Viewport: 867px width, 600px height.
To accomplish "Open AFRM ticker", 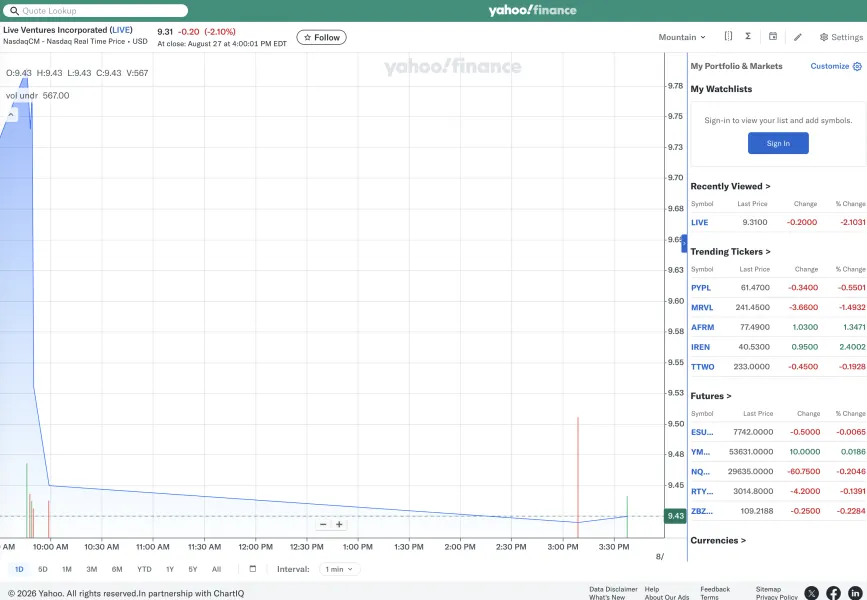I will (702, 327).
